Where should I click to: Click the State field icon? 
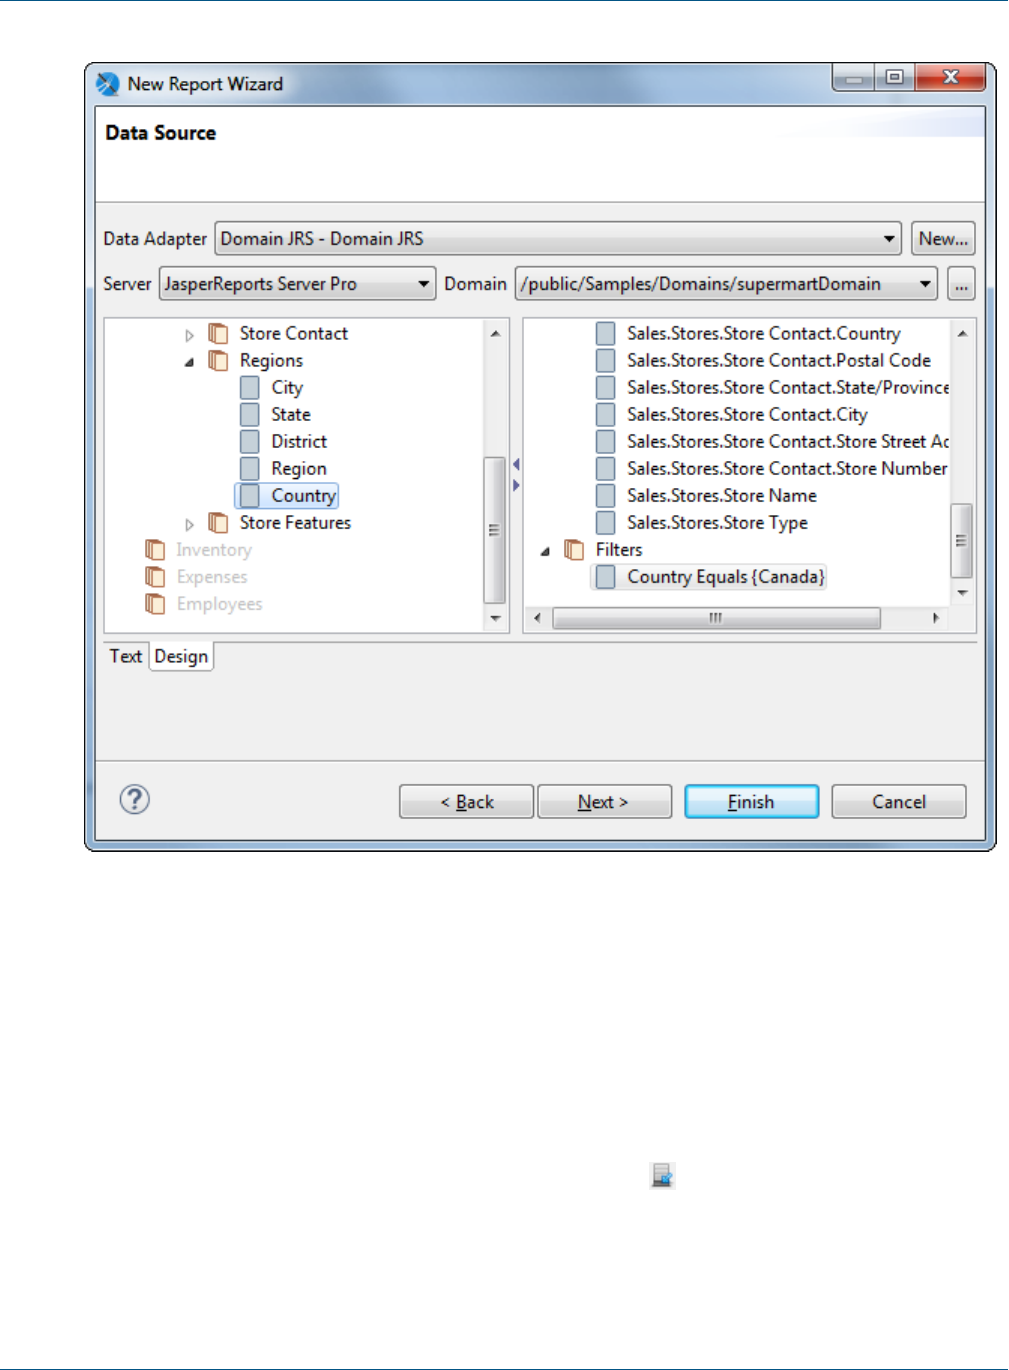[250, 414]
